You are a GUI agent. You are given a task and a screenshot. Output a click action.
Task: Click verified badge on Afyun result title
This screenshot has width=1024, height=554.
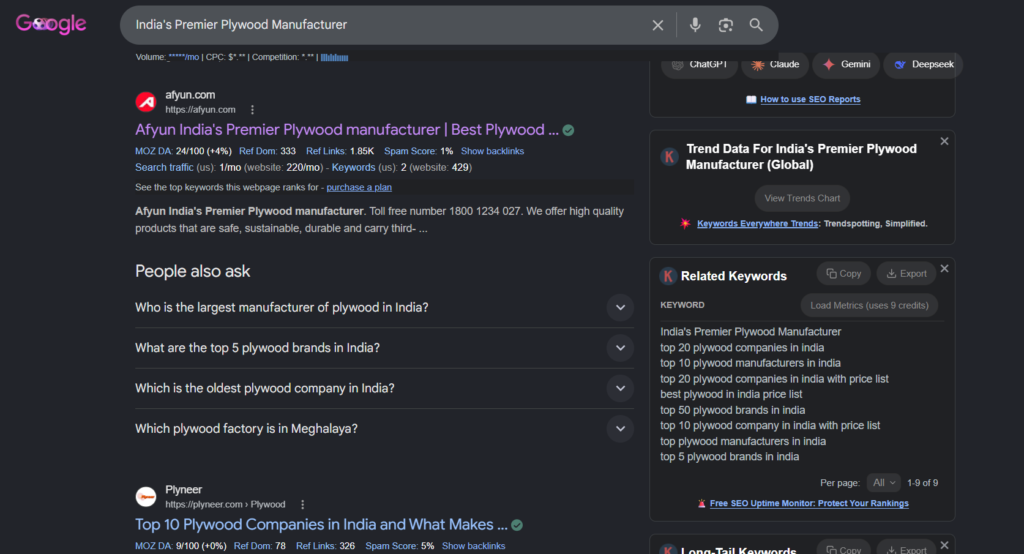tap(568, 130)
